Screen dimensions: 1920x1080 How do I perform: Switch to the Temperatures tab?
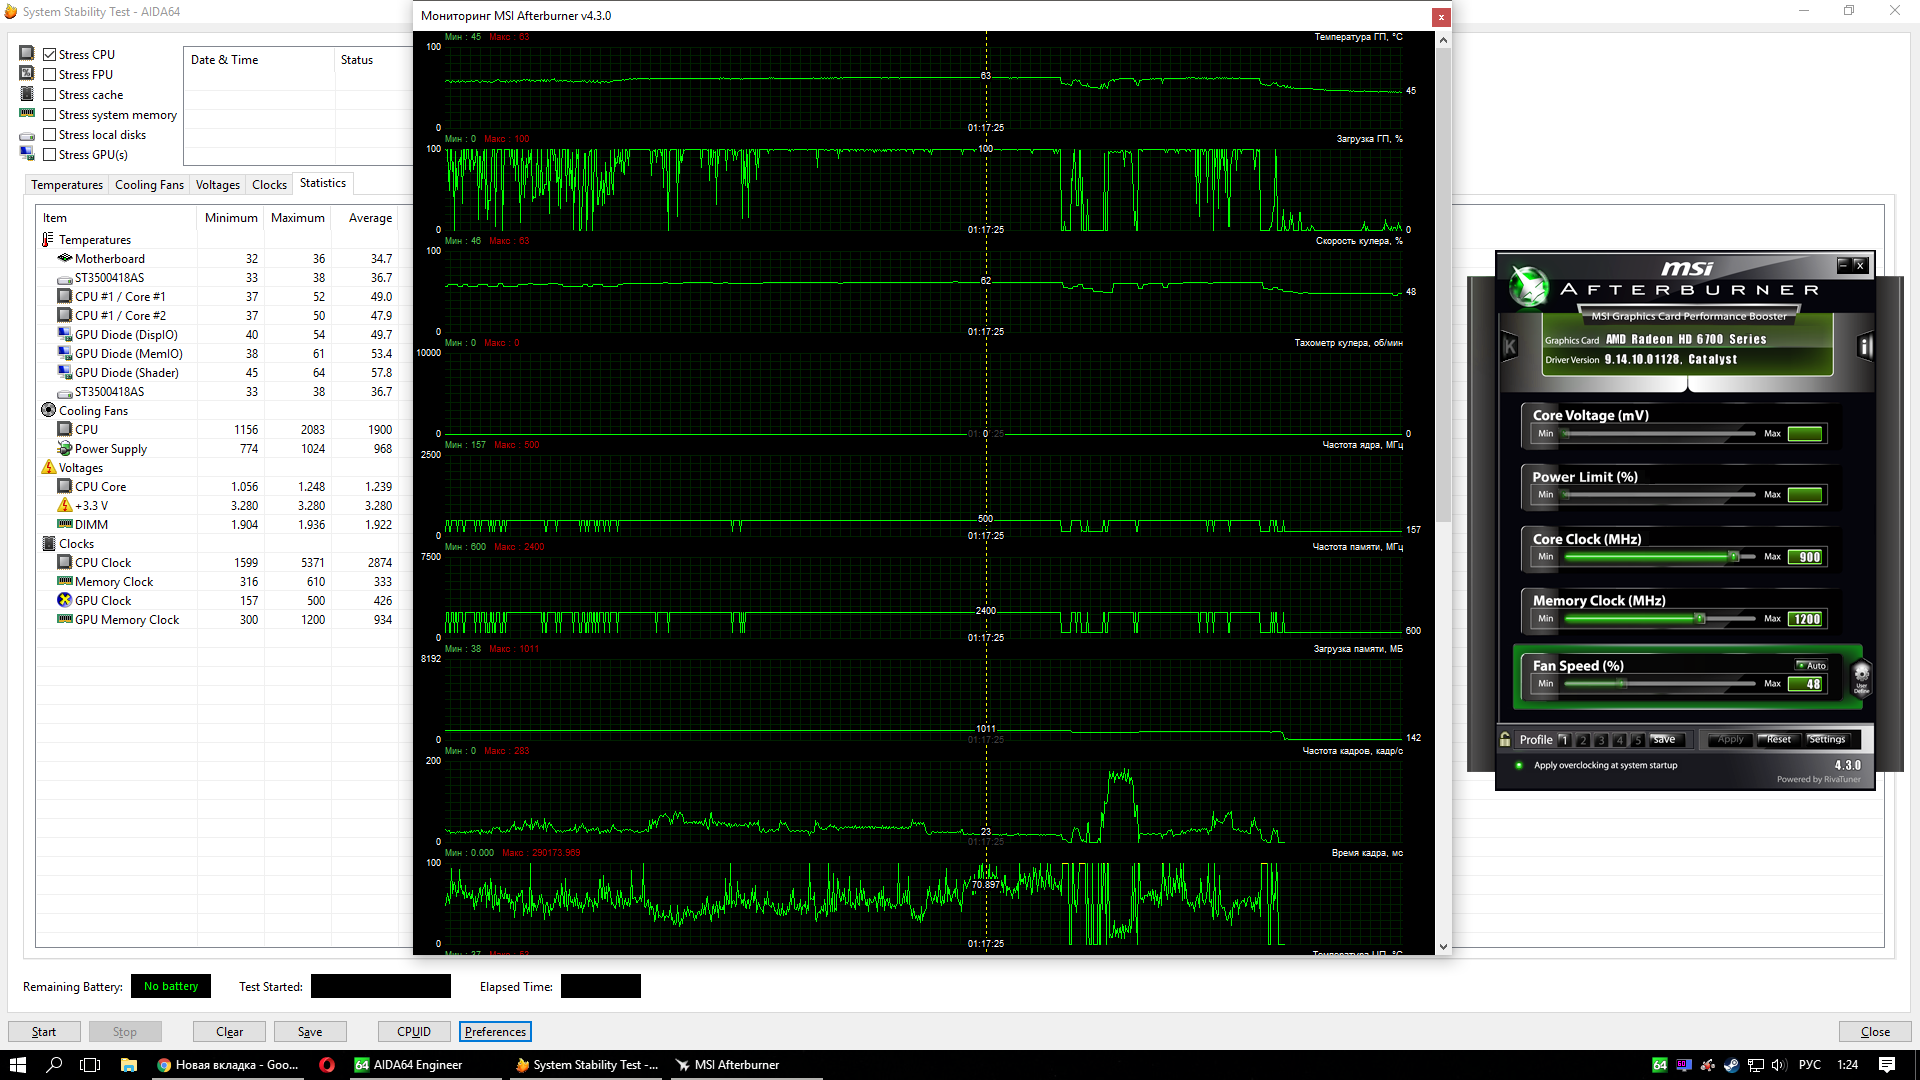coord(67,185)
